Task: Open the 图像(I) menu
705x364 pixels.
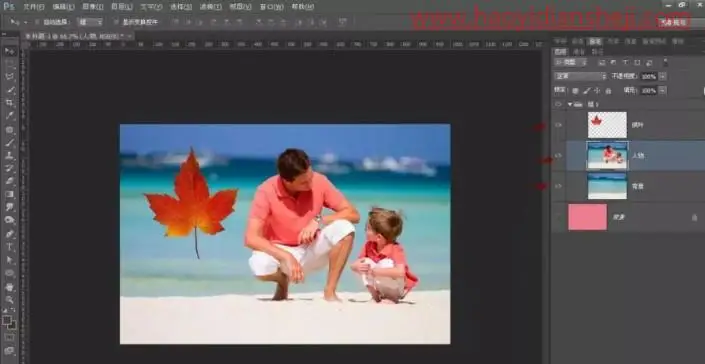Action: (x=93, y=7)
